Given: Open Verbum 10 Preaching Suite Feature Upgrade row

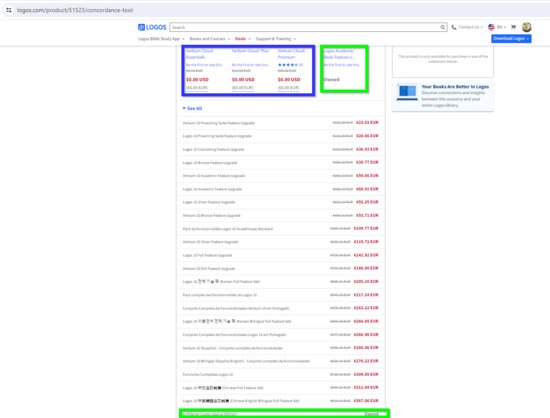Looking at the screenshot, I should (x=281, y=123).
